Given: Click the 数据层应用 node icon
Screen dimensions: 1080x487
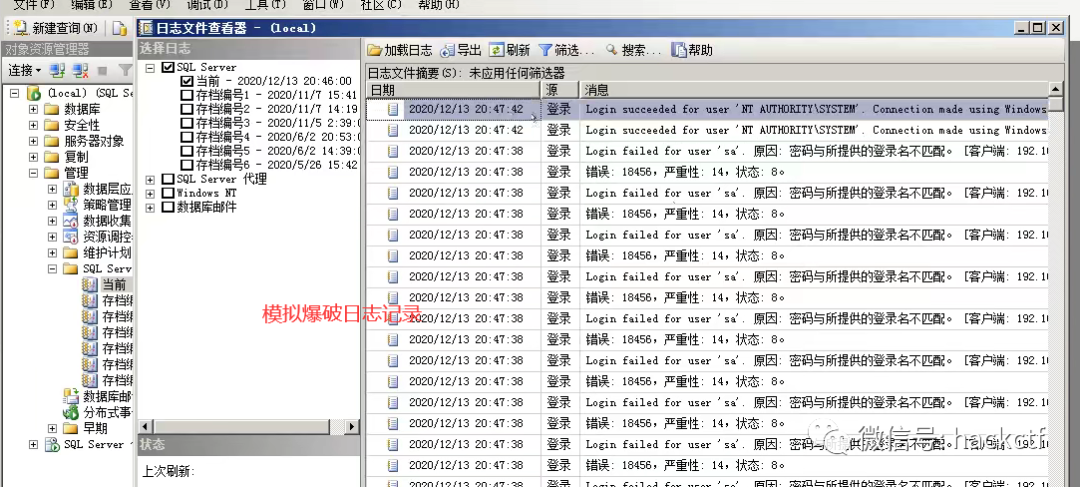Looking at the screenshot, I should pyautogui.click(x=71, y=189).
